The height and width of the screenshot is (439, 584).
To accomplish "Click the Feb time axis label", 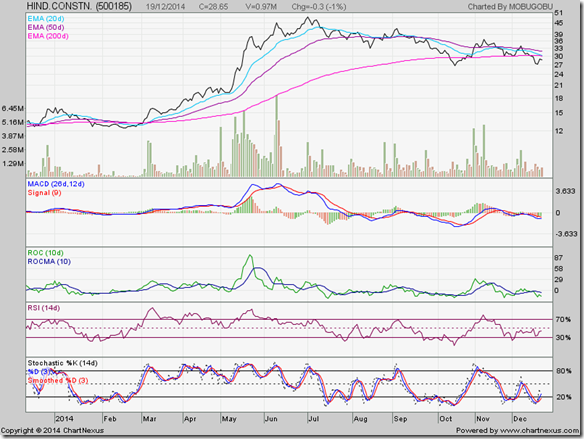I will coord(110,419).
